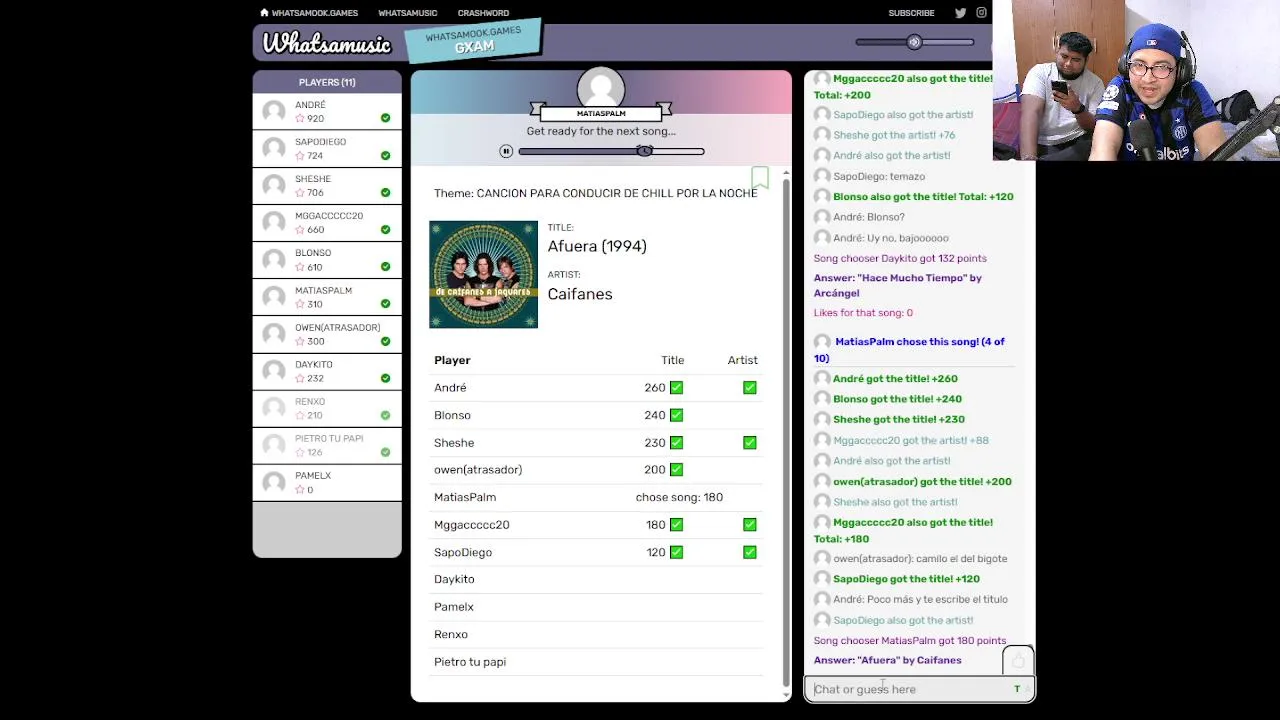Click 'MatiasPalm' chose song row in results

[597, 497]
